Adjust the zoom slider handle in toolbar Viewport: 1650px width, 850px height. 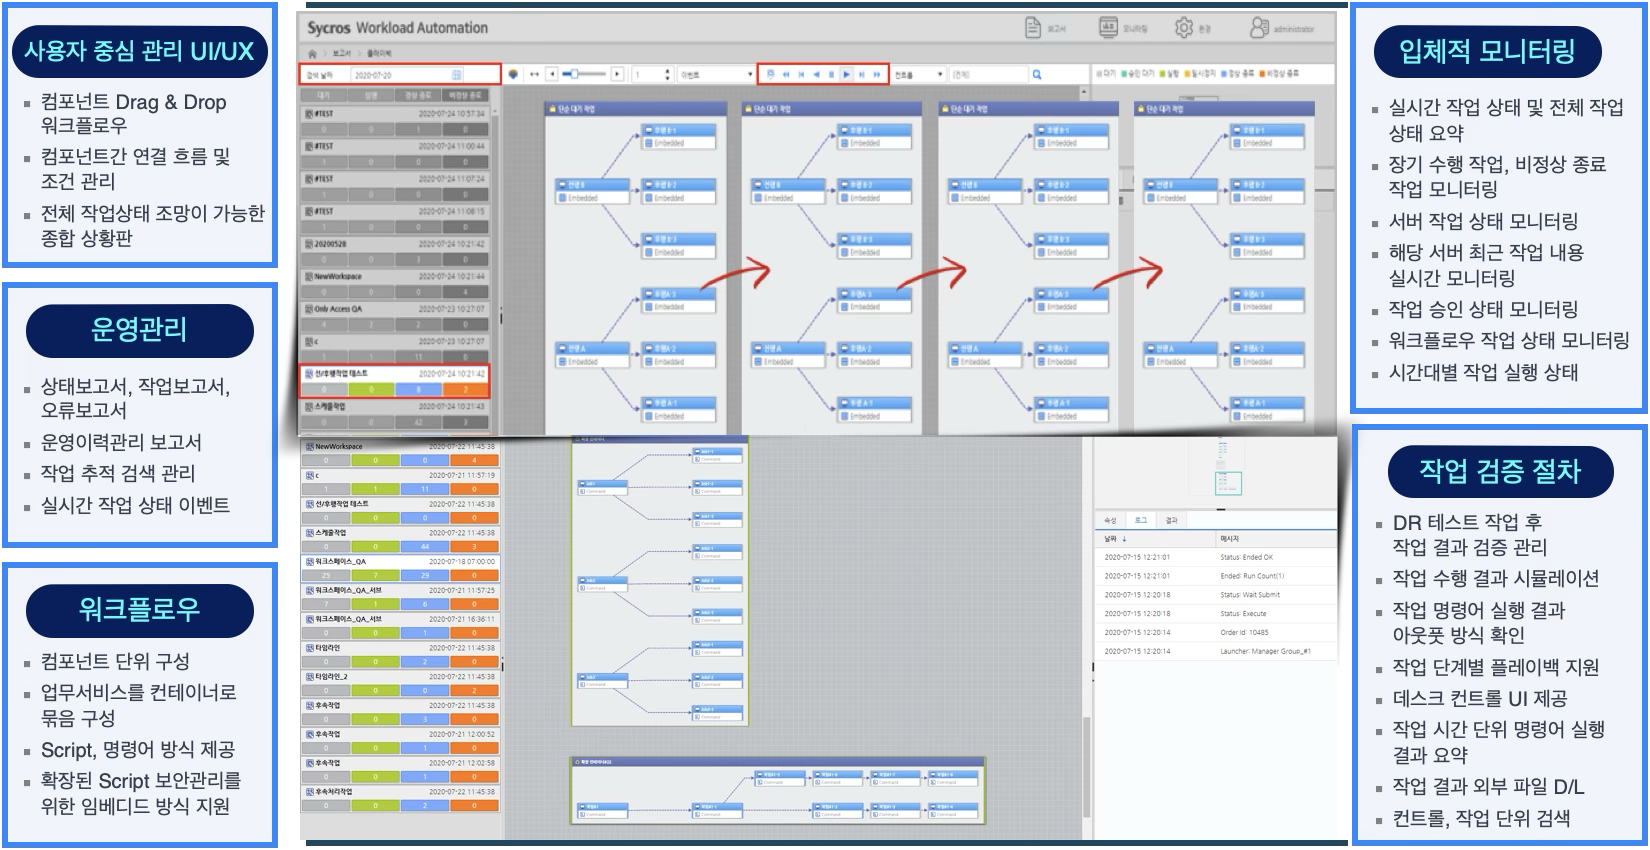tap(574, 74)
